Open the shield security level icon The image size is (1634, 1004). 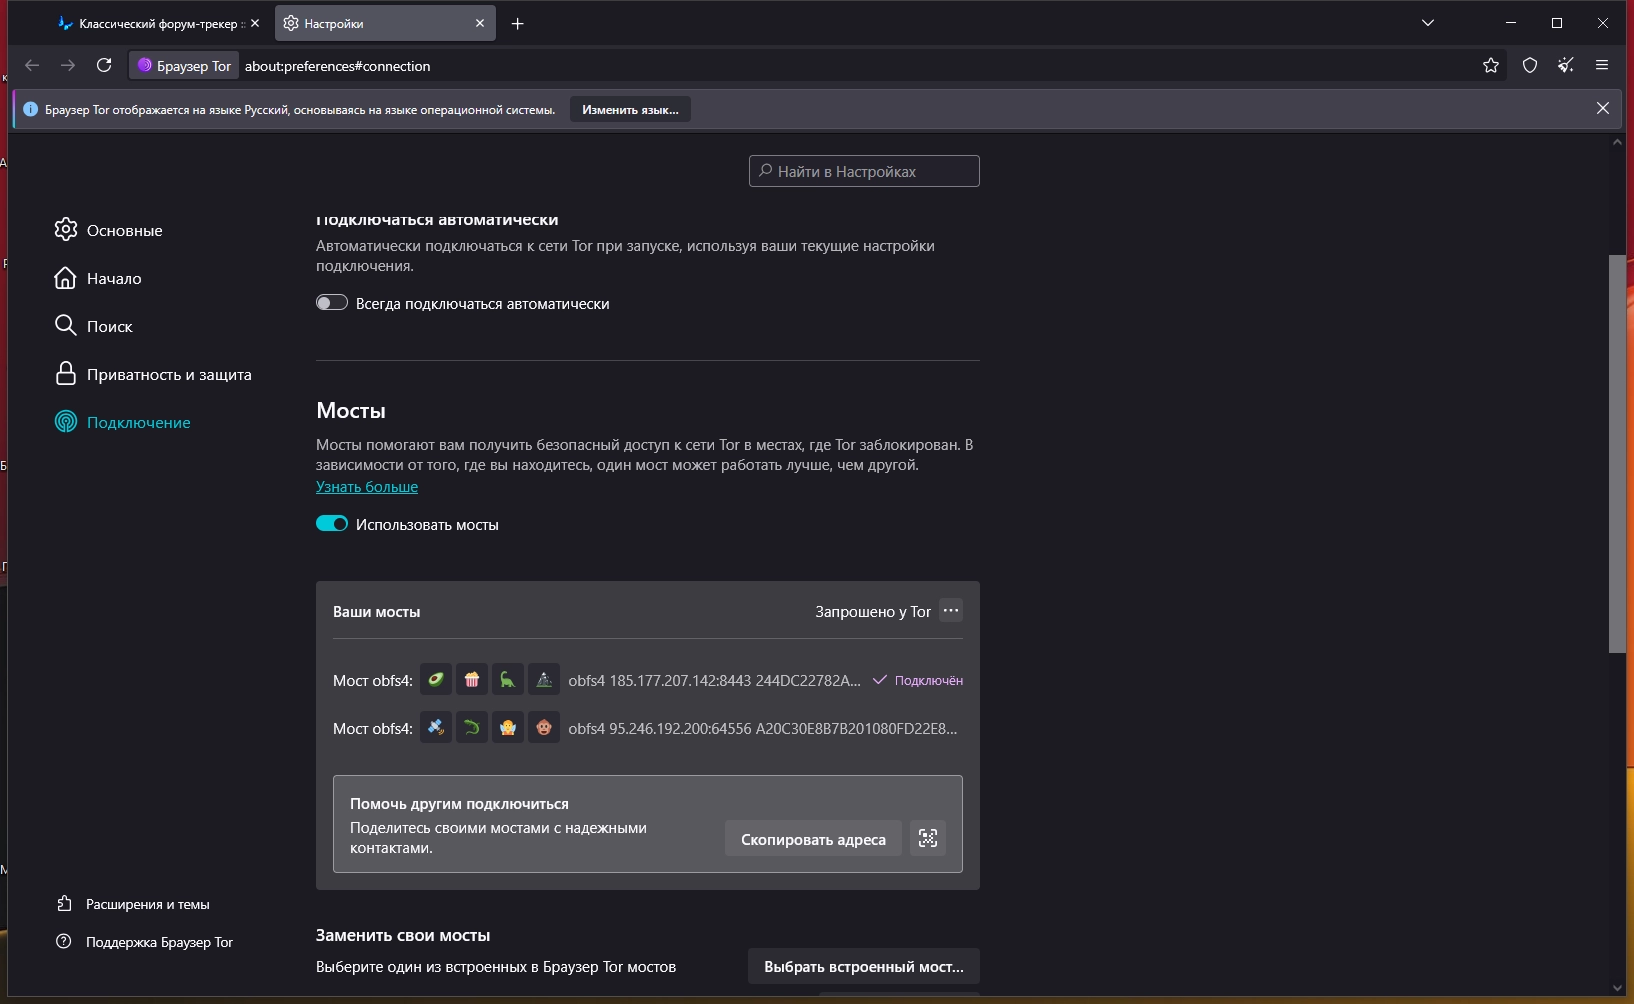pos(1529,65)
